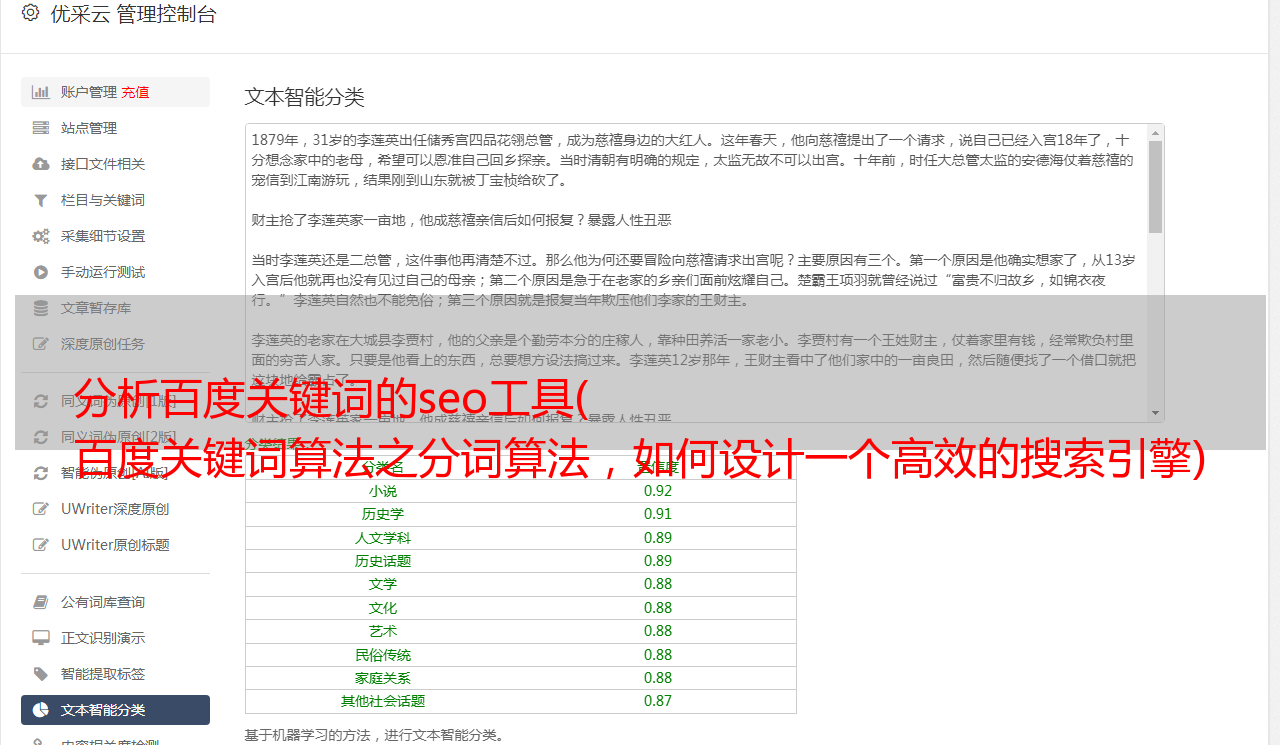The height and width of the screenshot is (745, 1280).
Task: Open 站点管理 via its server icon
Action: pyautogui.click(x=41, y=128)
